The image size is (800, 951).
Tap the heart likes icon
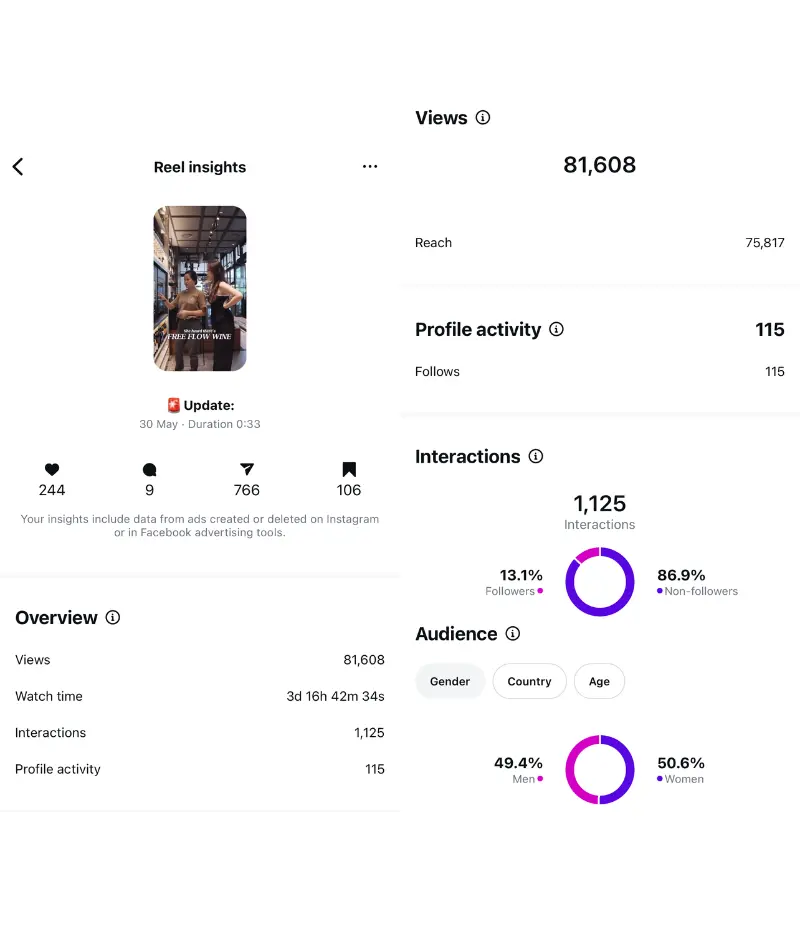pos(52,469)
